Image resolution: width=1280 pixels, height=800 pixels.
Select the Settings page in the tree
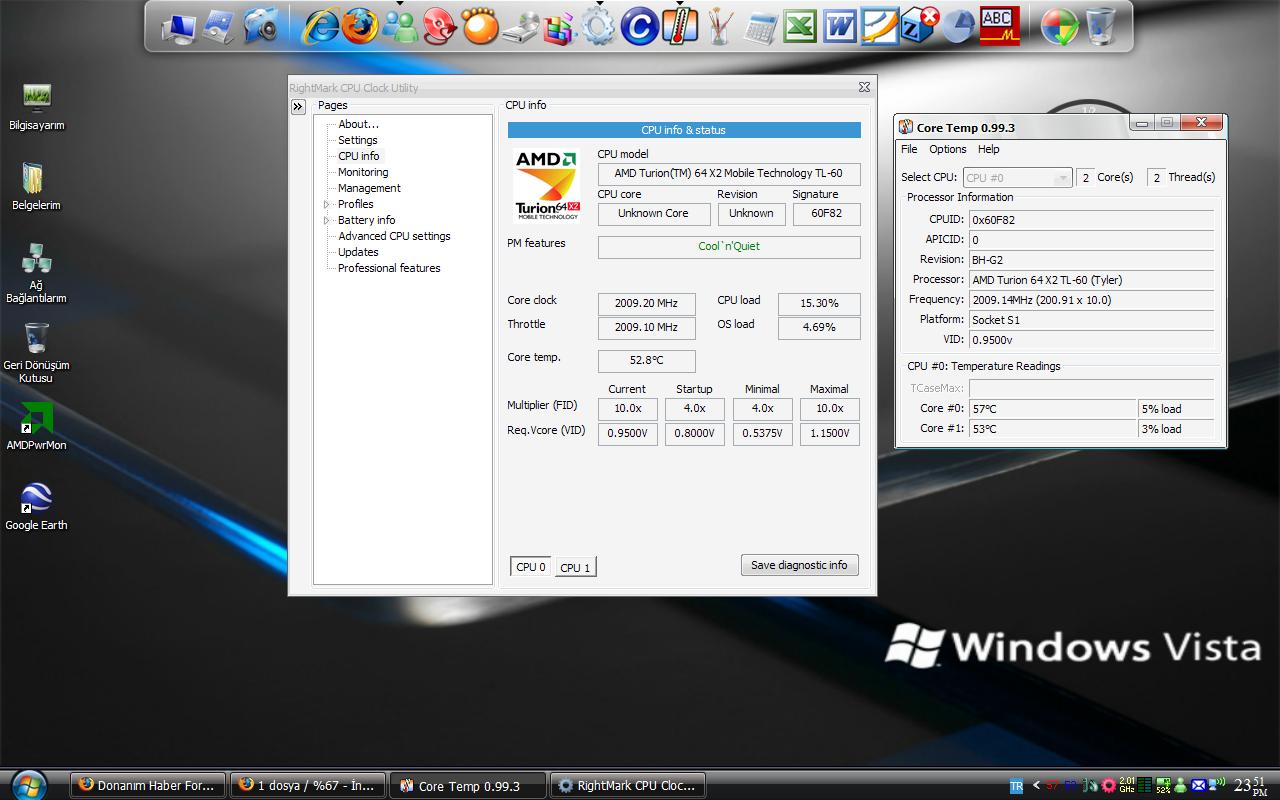point(358,140)
